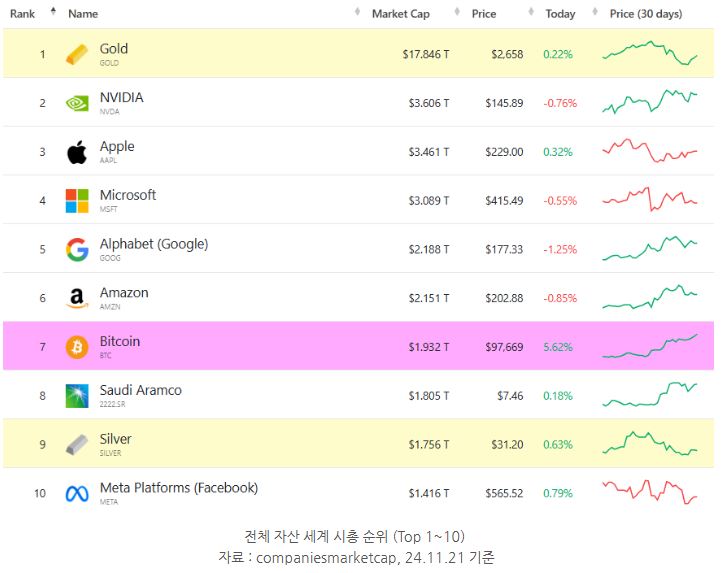Click Saudi Aramco's price $7.46

pos(510,395)
